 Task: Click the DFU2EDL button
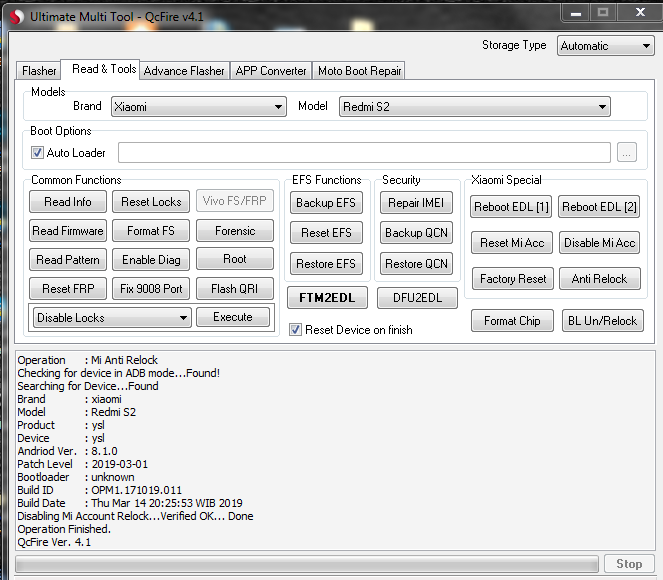(x=417, y=298)
